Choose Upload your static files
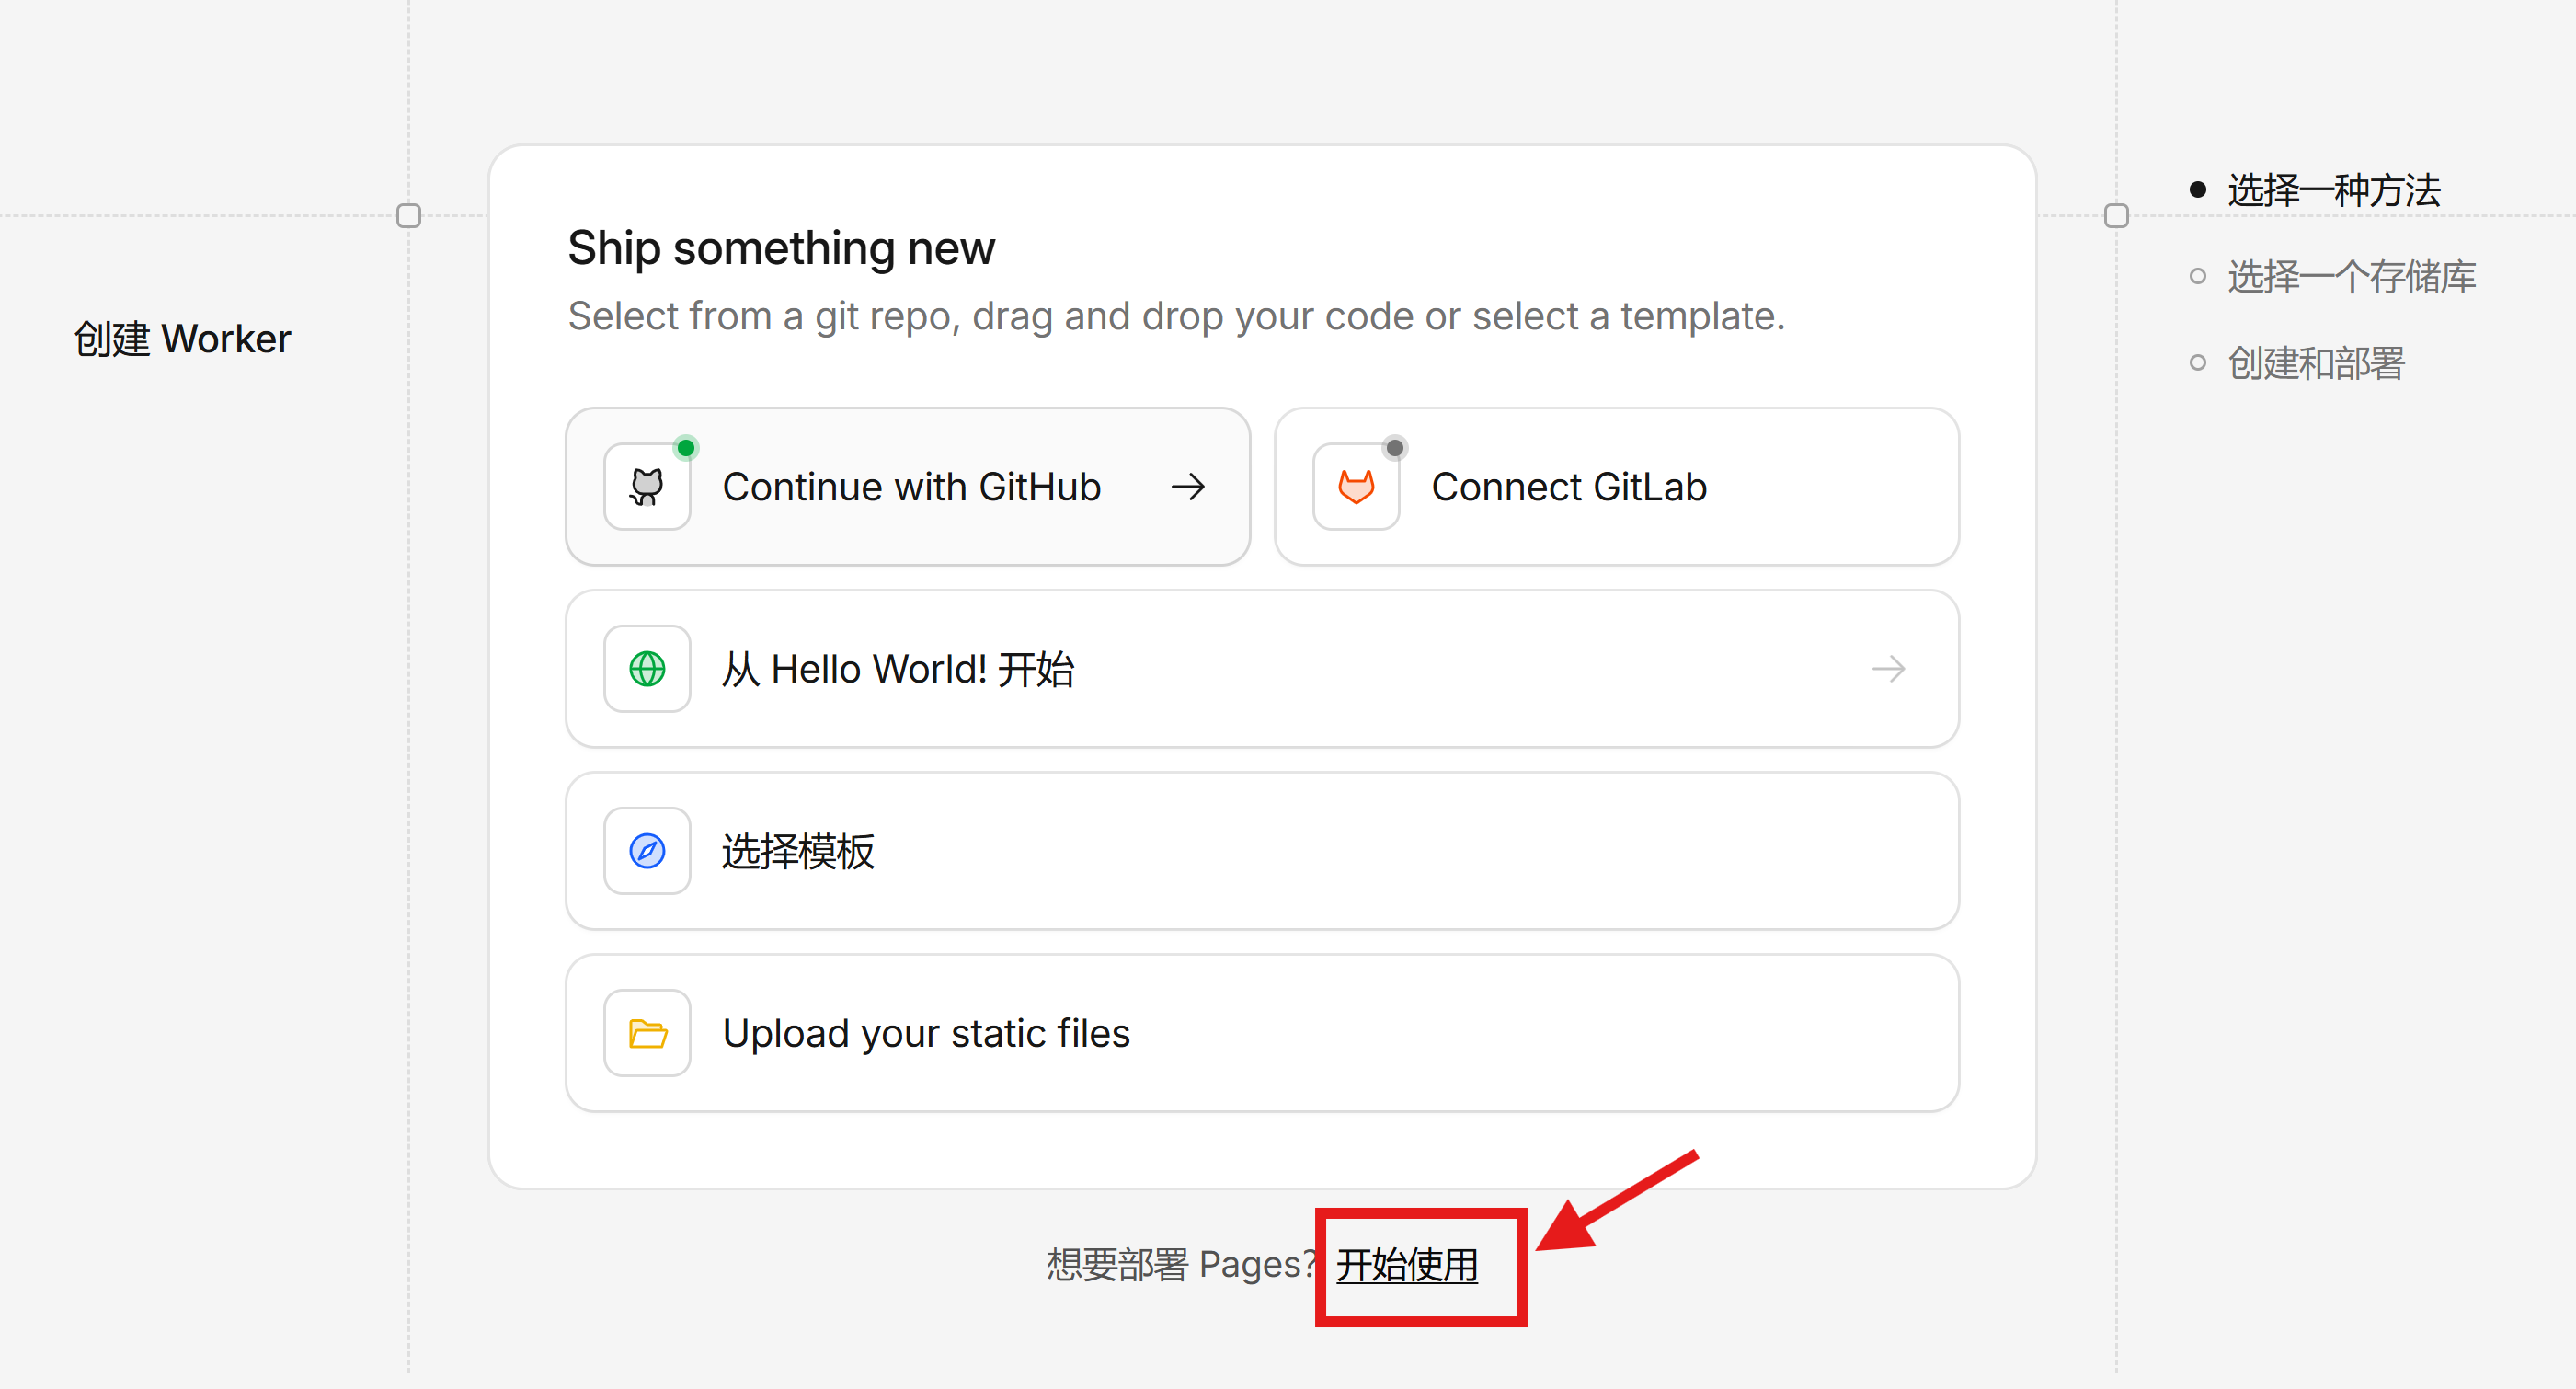Screen dimensions: 2576x1389 click(926, 1033)
